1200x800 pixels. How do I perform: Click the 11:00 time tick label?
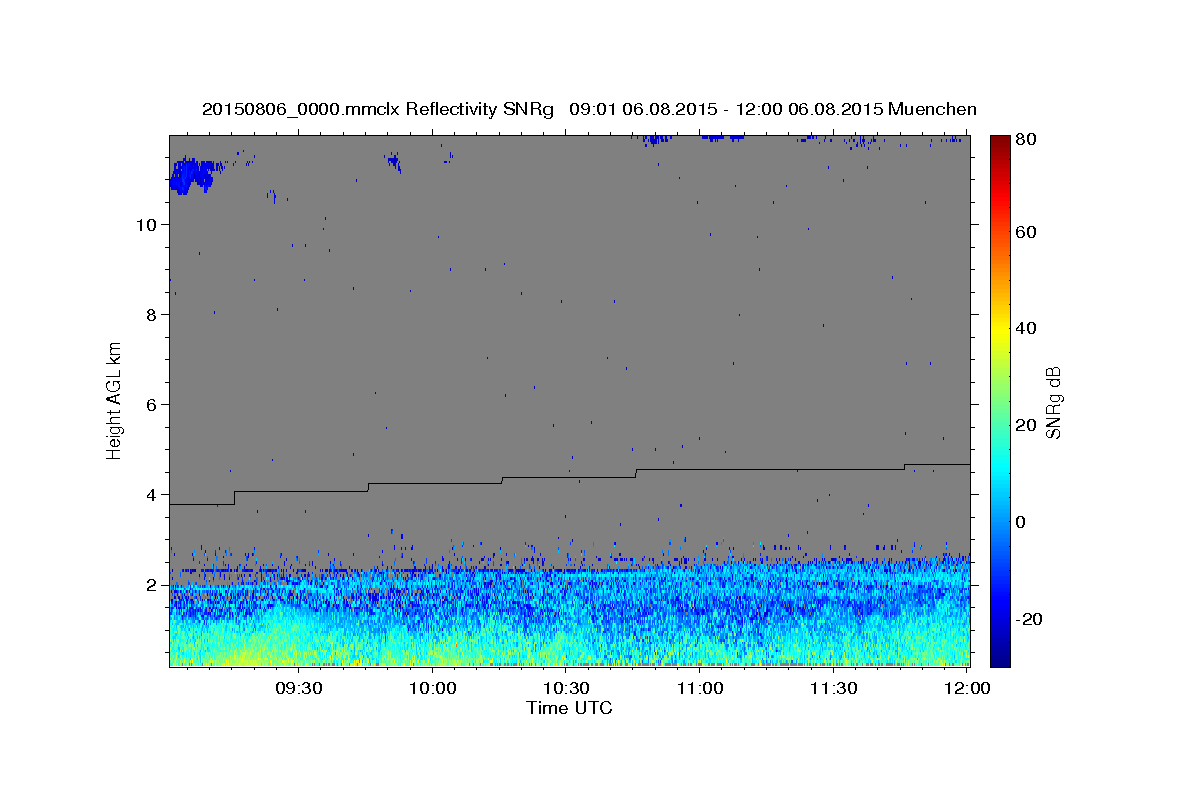(x=700, y=688)
